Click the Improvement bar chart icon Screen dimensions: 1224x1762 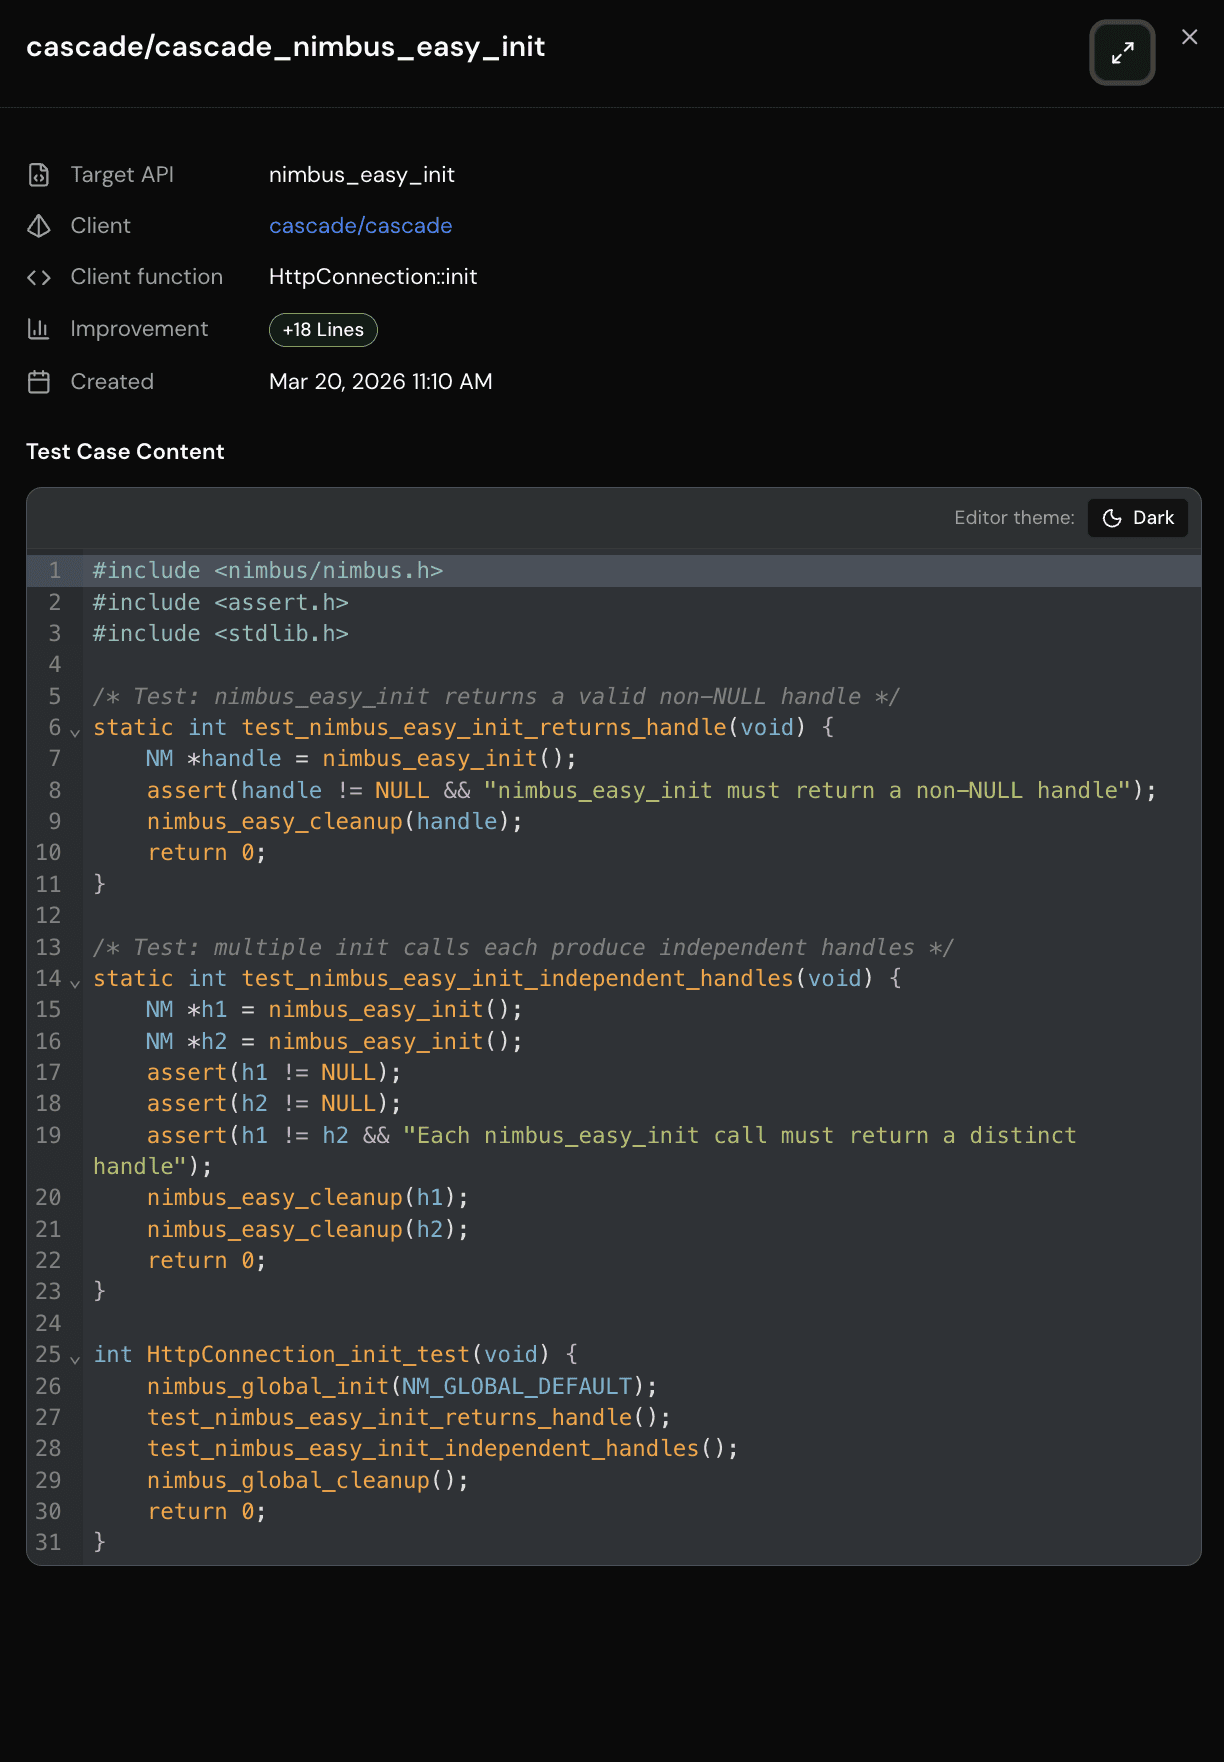pos(39,329)
